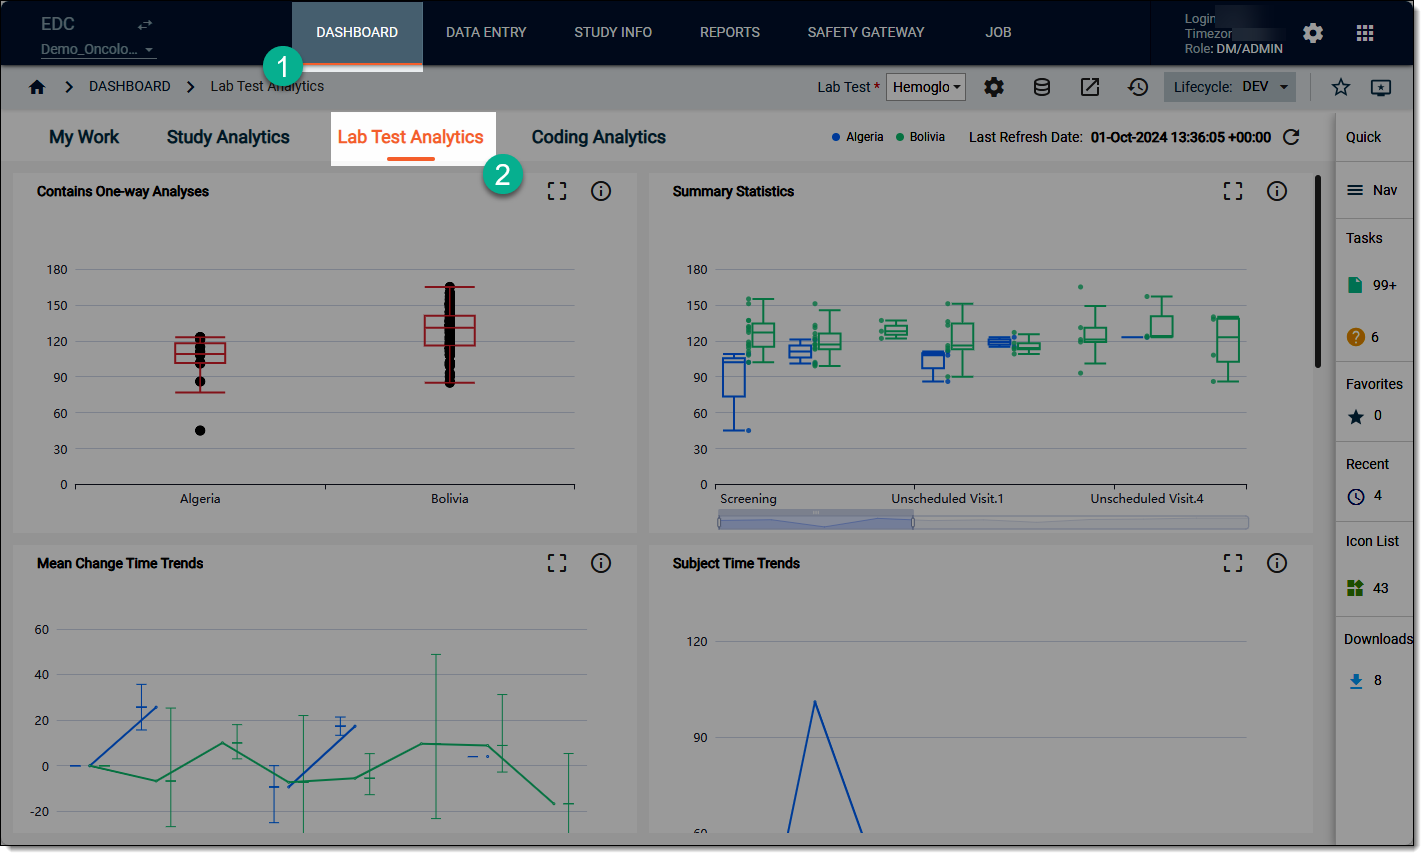Show info for Contains One-way Analyses
Image resolution: width=1426 pixels, height=858 pixels.
tap(601, 191)
